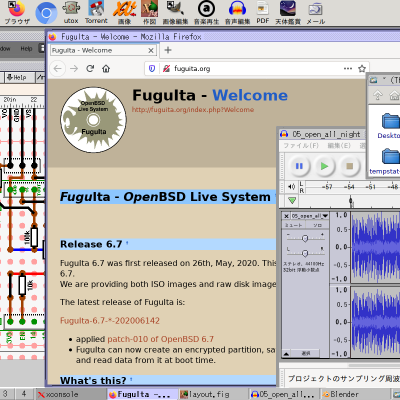Open the 05_open_all track dropdown menu
The image size is (400, 400).
(x=310, y=216)
